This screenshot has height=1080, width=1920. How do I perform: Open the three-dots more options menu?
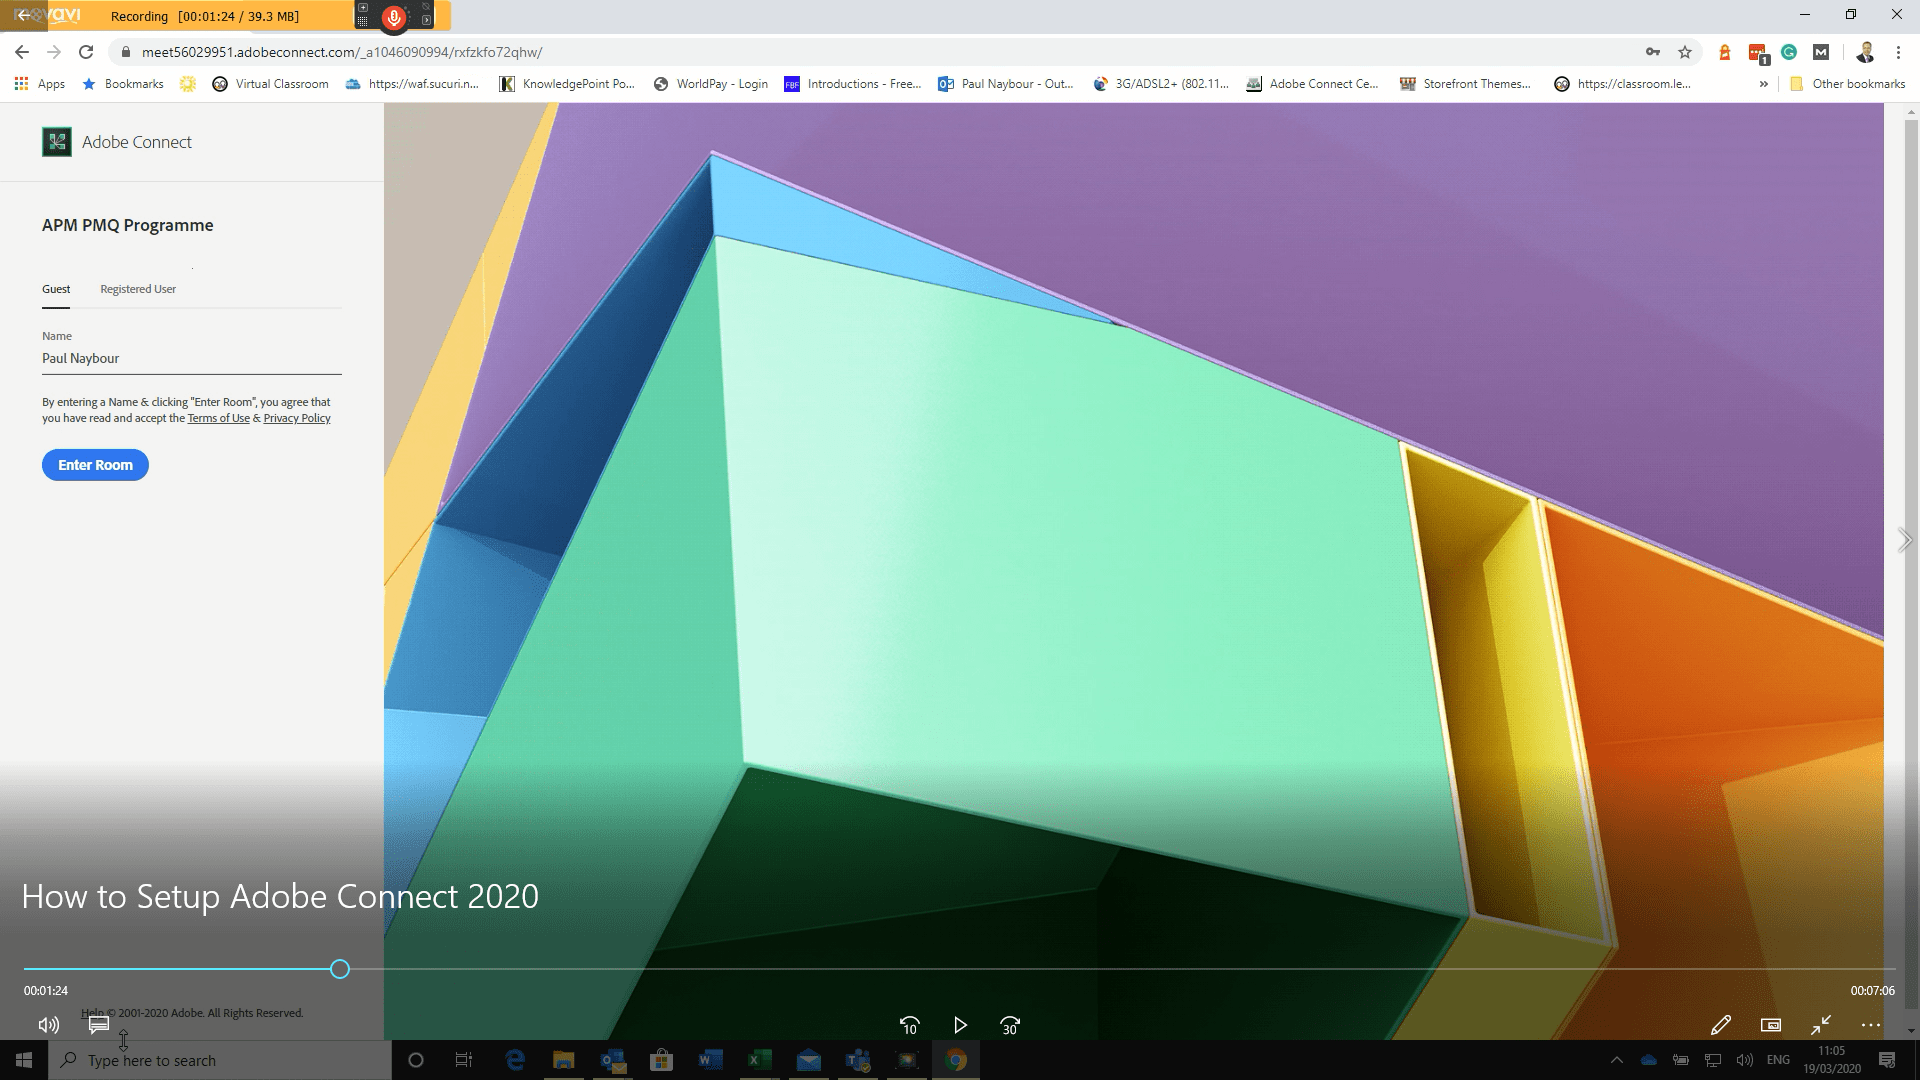coord(1869,1025)
